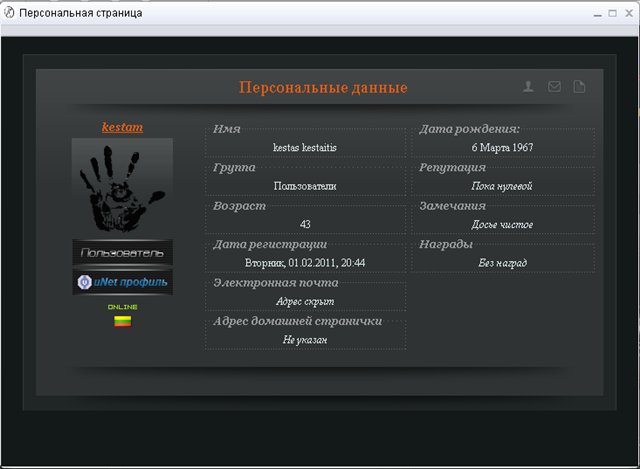Click the Замечания label
Screen dimensions: 640x469
(453, 206)
